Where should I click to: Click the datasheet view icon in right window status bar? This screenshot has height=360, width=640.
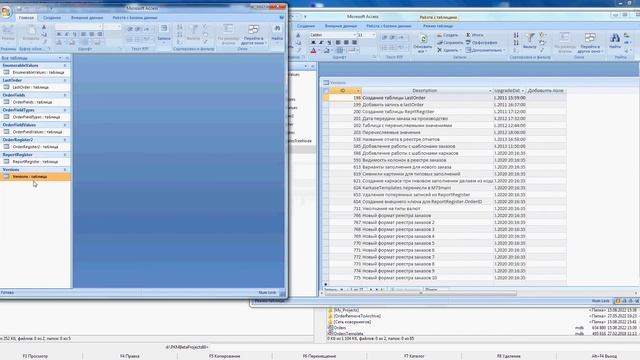pos(618,301)
